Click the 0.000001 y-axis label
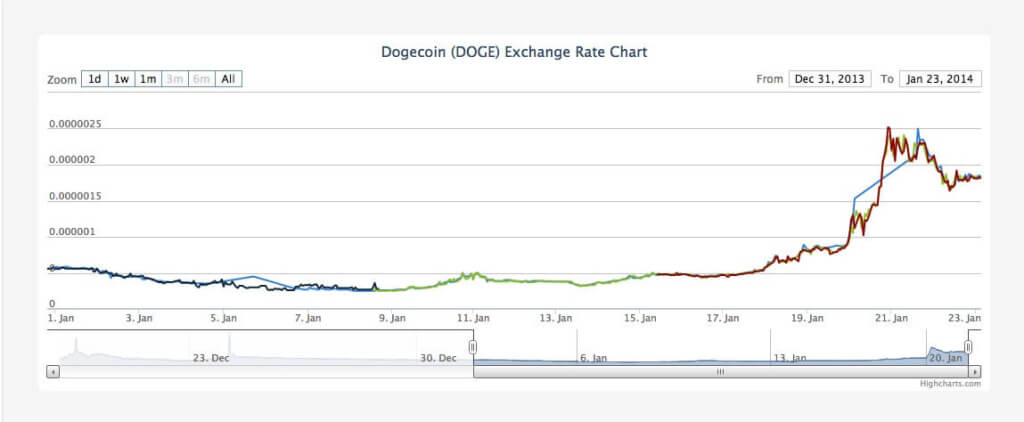 pos(71,232)
